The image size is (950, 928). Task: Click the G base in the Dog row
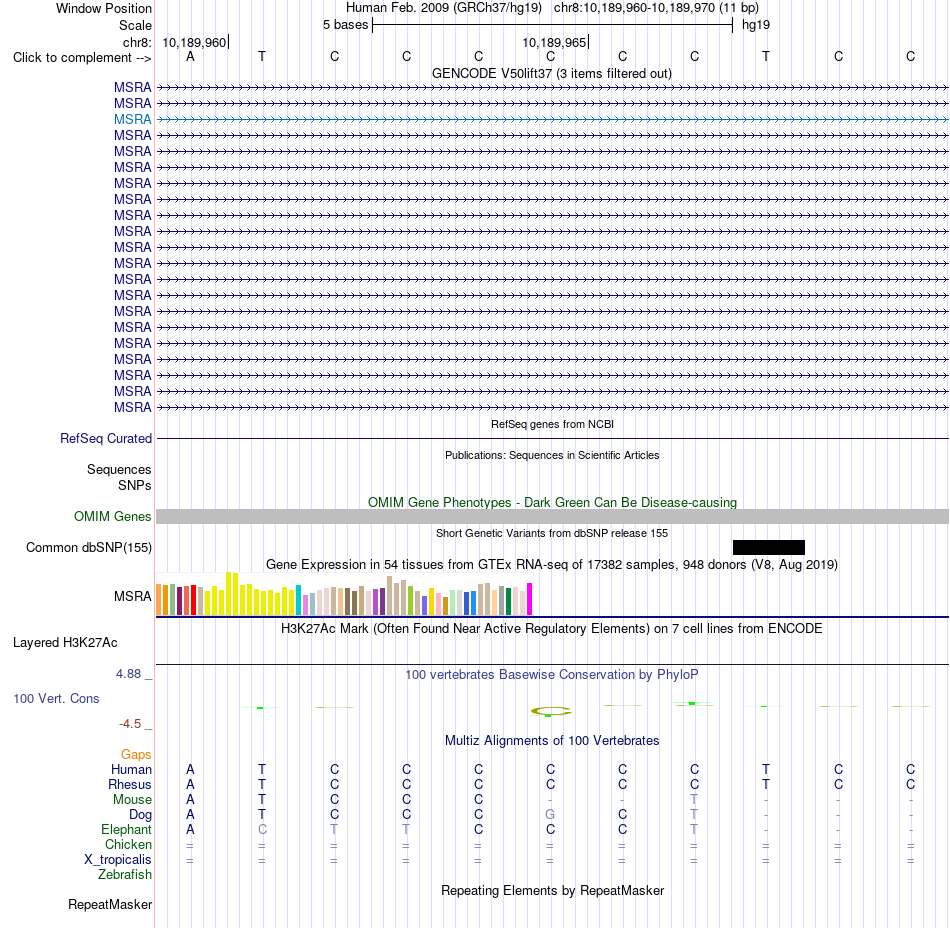tap(550, 815)
